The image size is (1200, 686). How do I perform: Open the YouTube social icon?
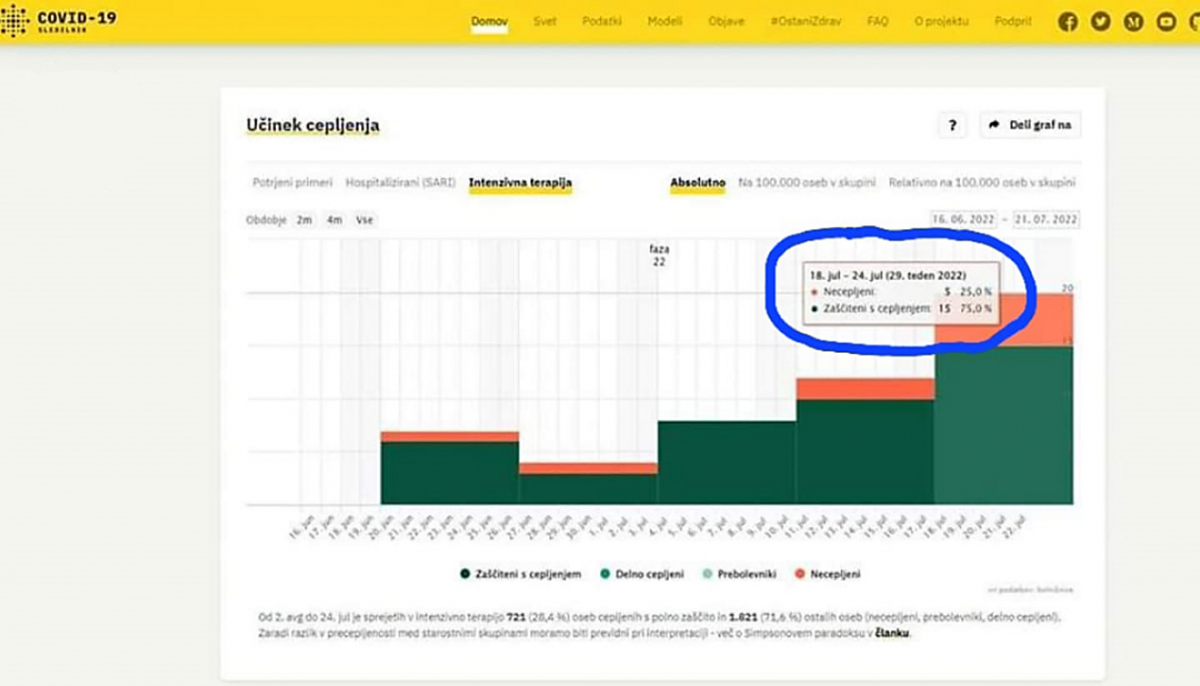coord(1166,21)
